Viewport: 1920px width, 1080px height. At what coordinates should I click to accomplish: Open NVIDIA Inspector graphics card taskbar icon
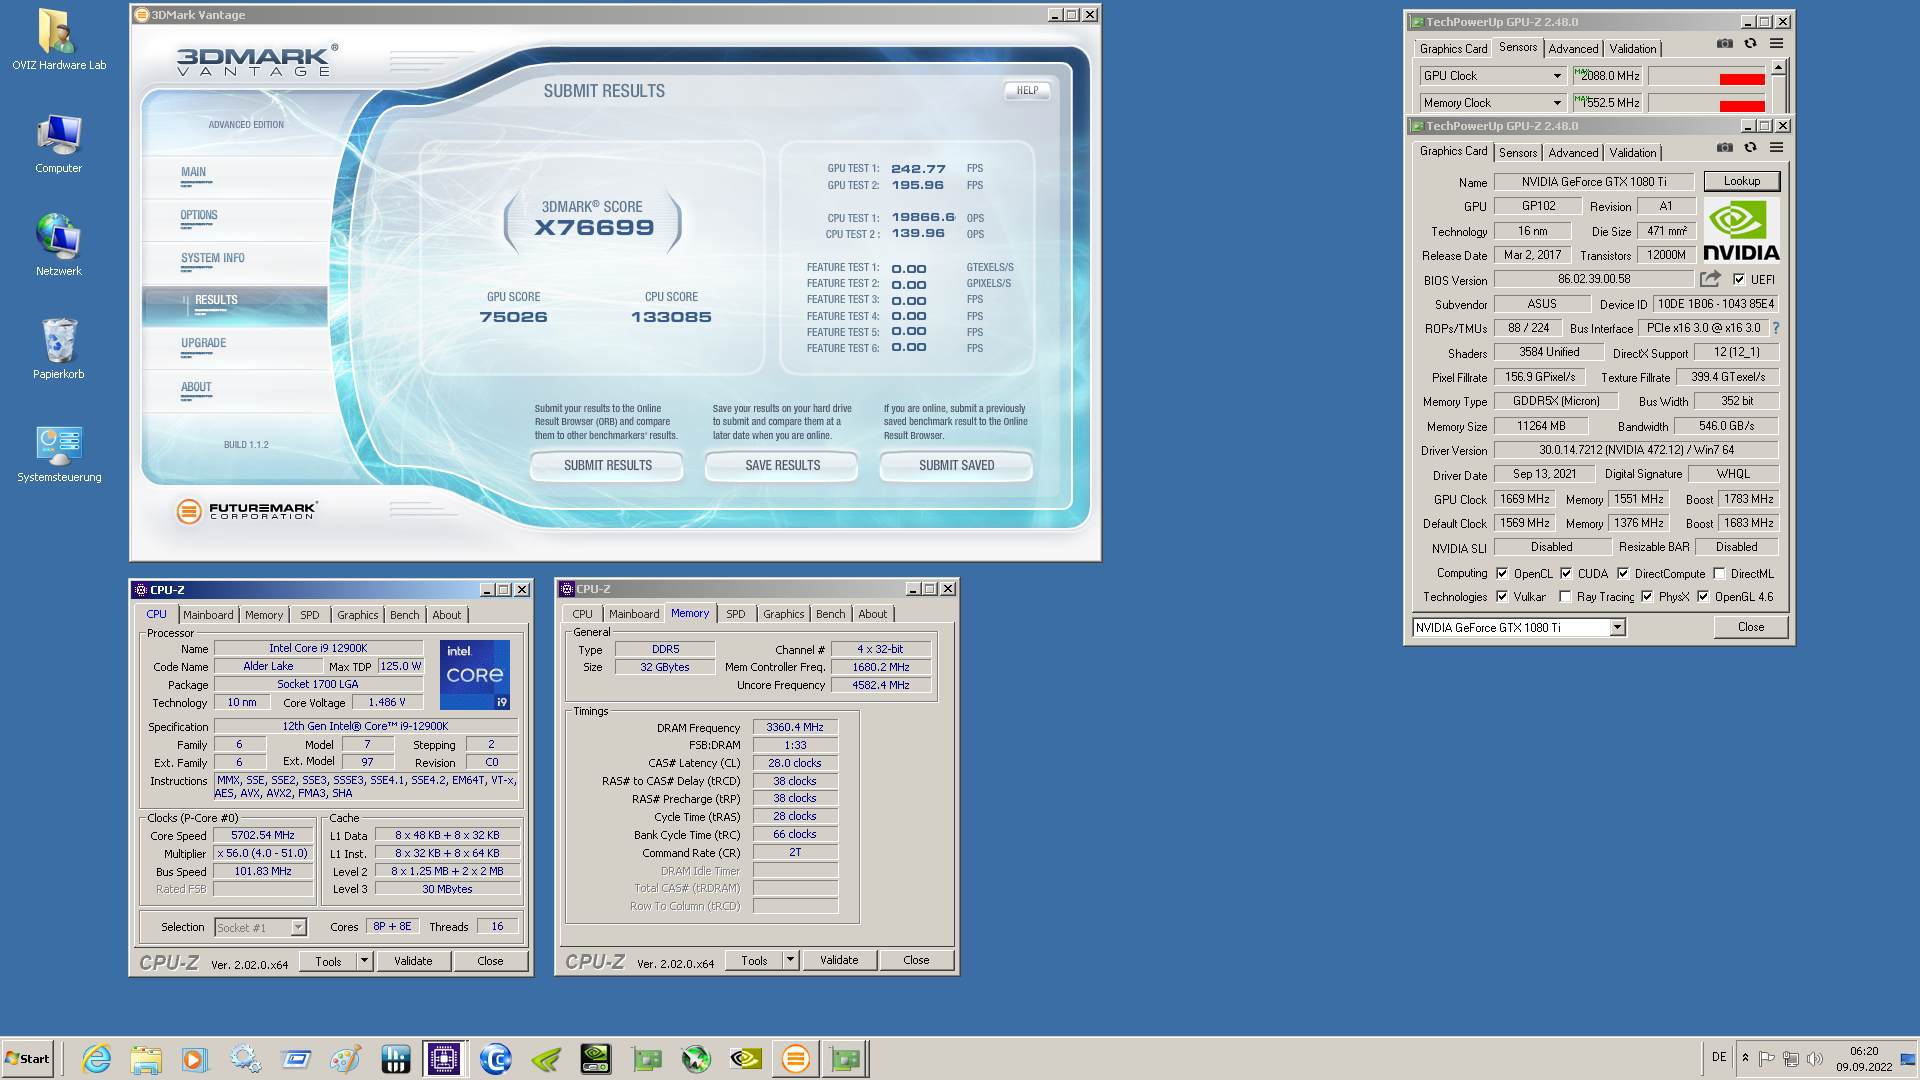point(596,1059)
